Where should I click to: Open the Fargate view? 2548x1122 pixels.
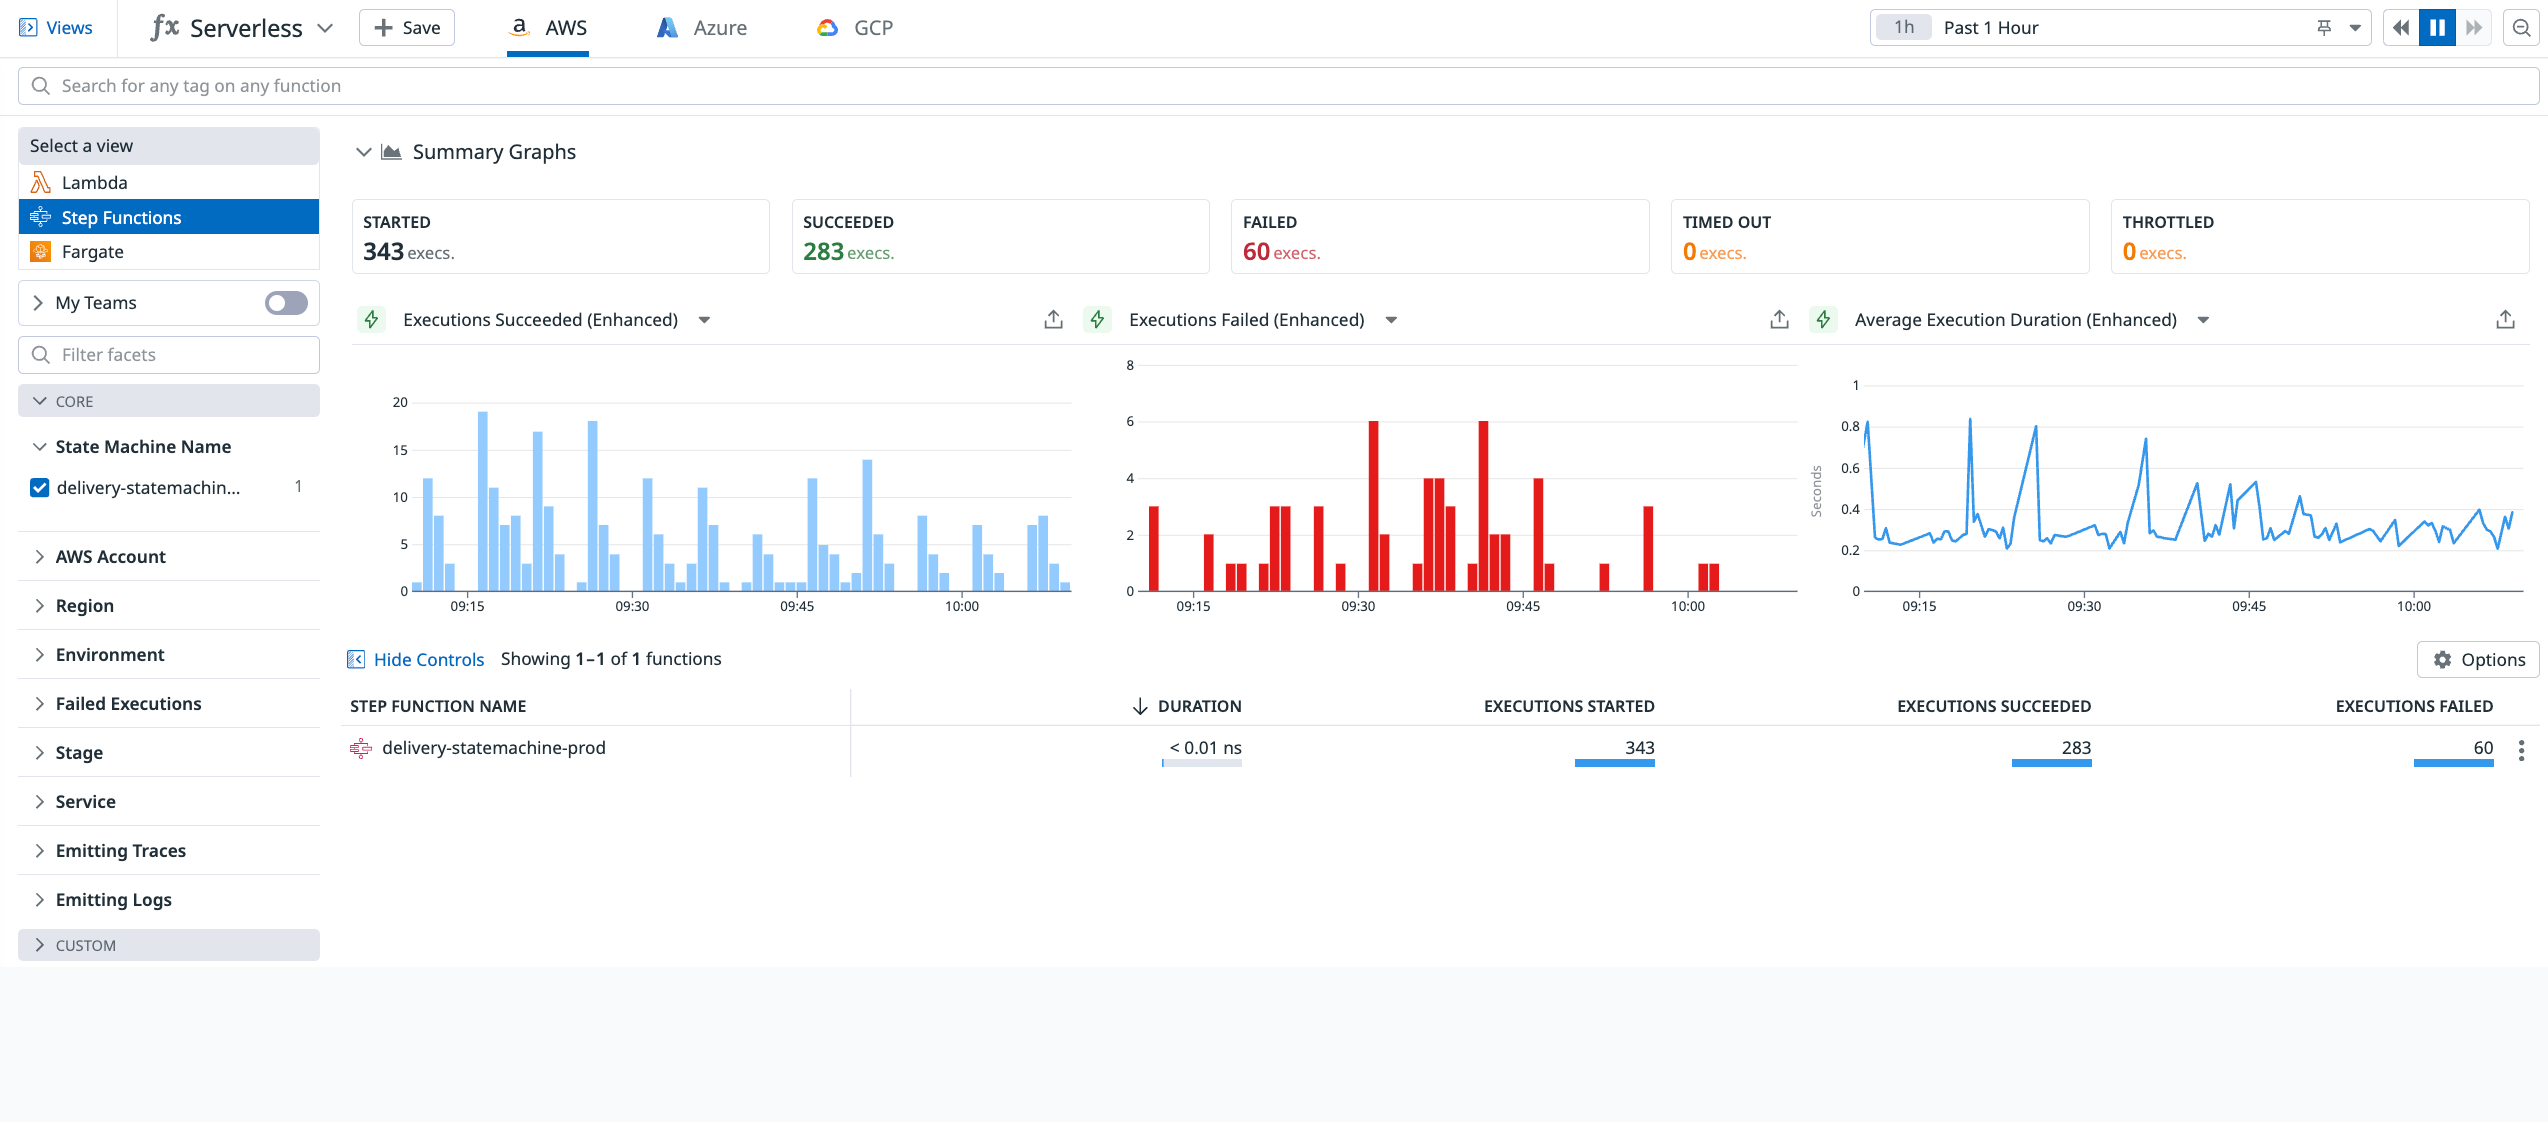point(92,251)
